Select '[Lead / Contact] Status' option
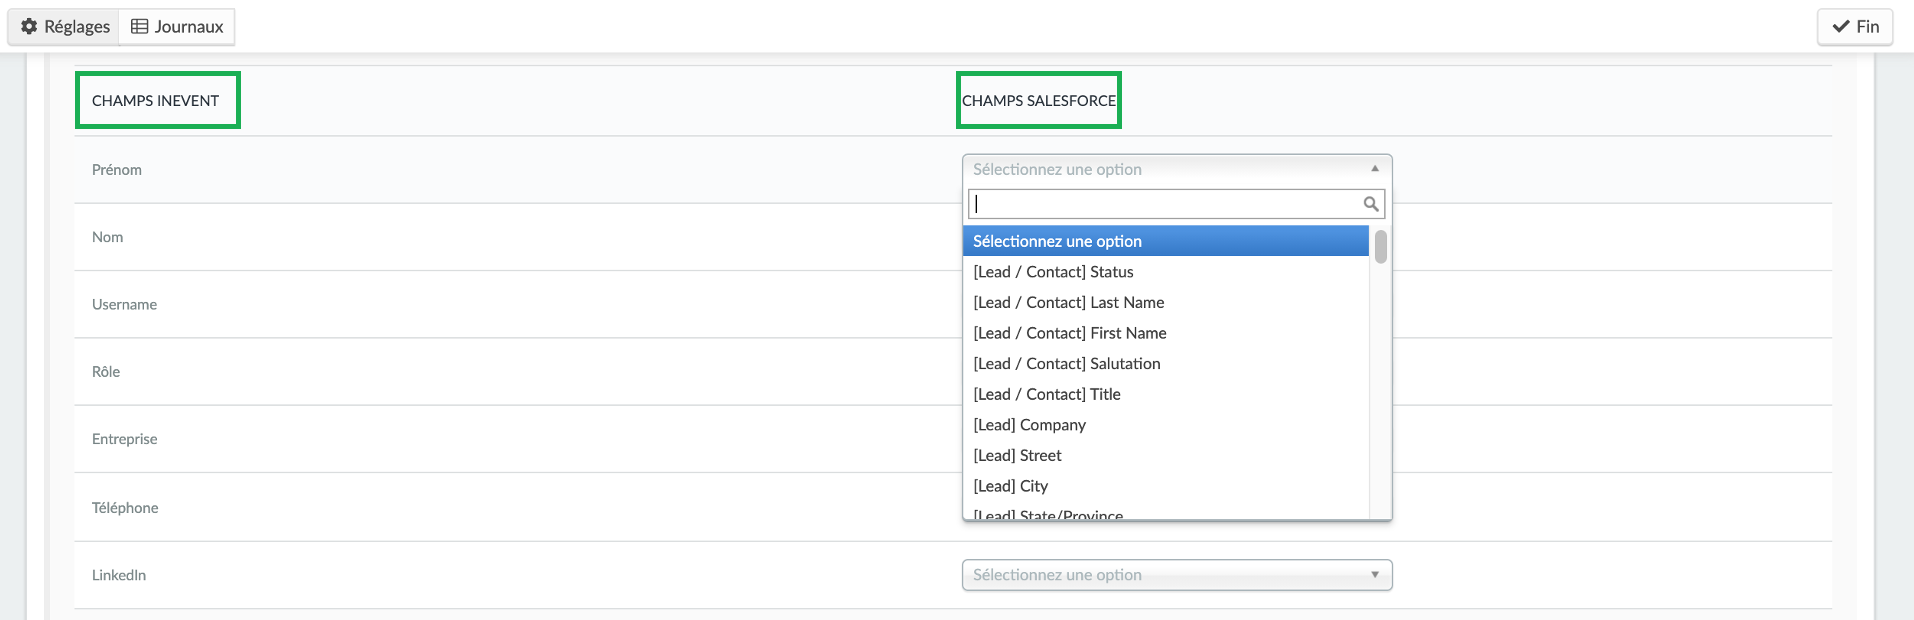This screenshot has width=1914, height=620. 1166,272
